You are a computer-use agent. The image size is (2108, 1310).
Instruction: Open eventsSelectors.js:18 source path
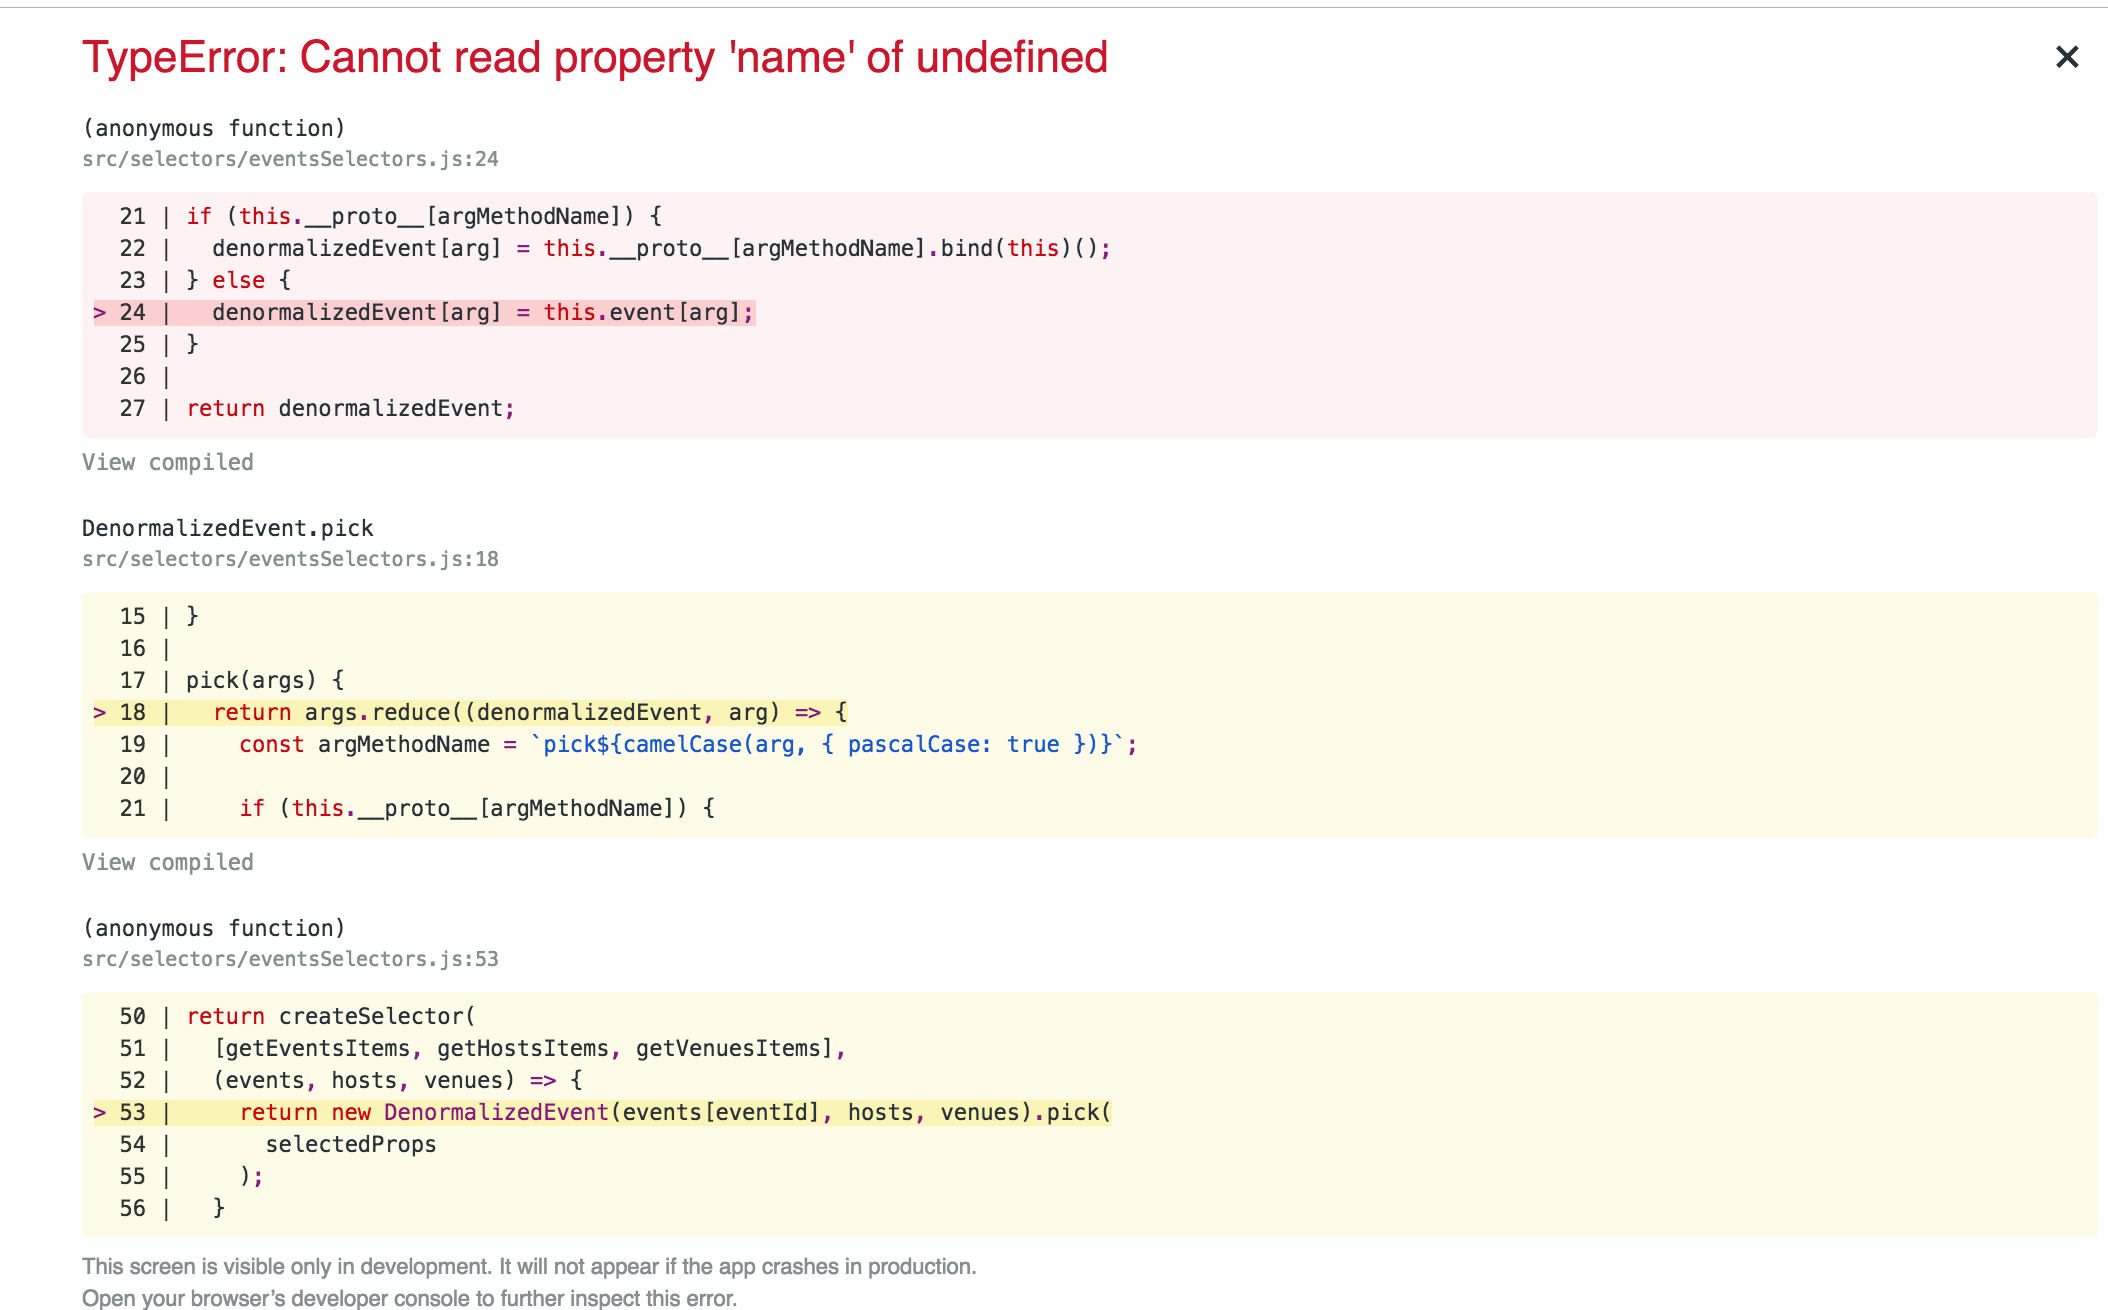290,559
